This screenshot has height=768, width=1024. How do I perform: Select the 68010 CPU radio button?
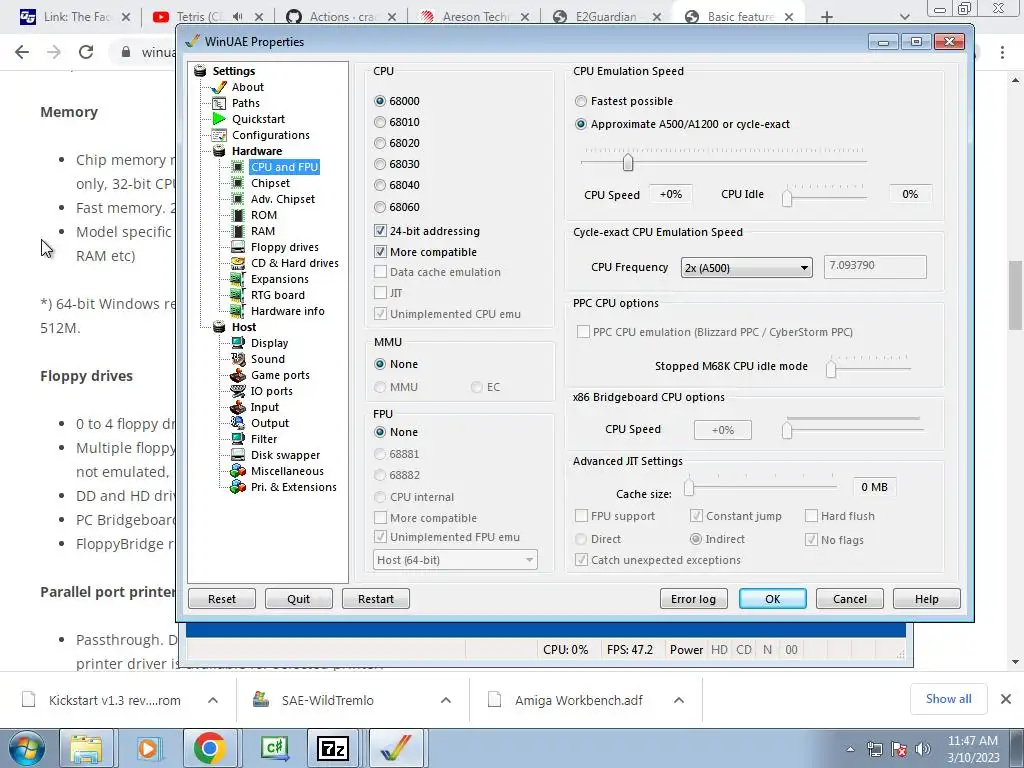[379, 122]
